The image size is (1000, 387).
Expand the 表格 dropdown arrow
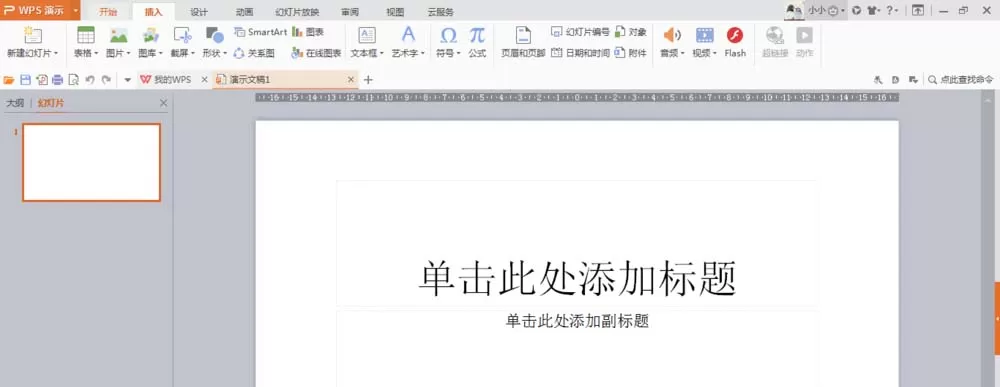pyautogui.click(x=96, y=54)
